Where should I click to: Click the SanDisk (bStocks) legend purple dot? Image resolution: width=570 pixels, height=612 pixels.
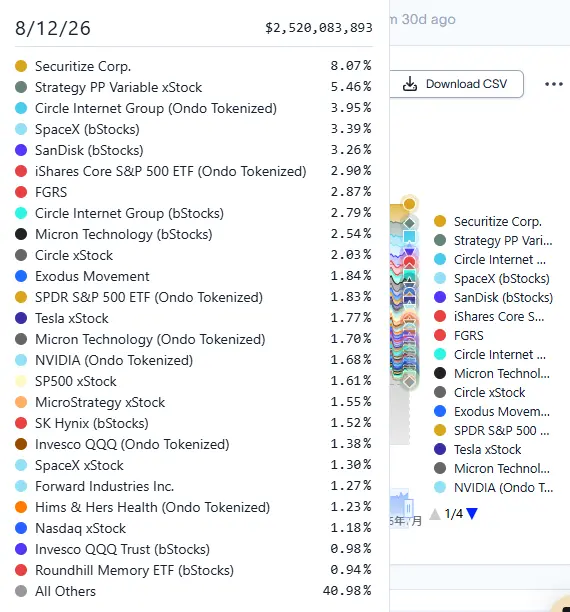[440, 297]
